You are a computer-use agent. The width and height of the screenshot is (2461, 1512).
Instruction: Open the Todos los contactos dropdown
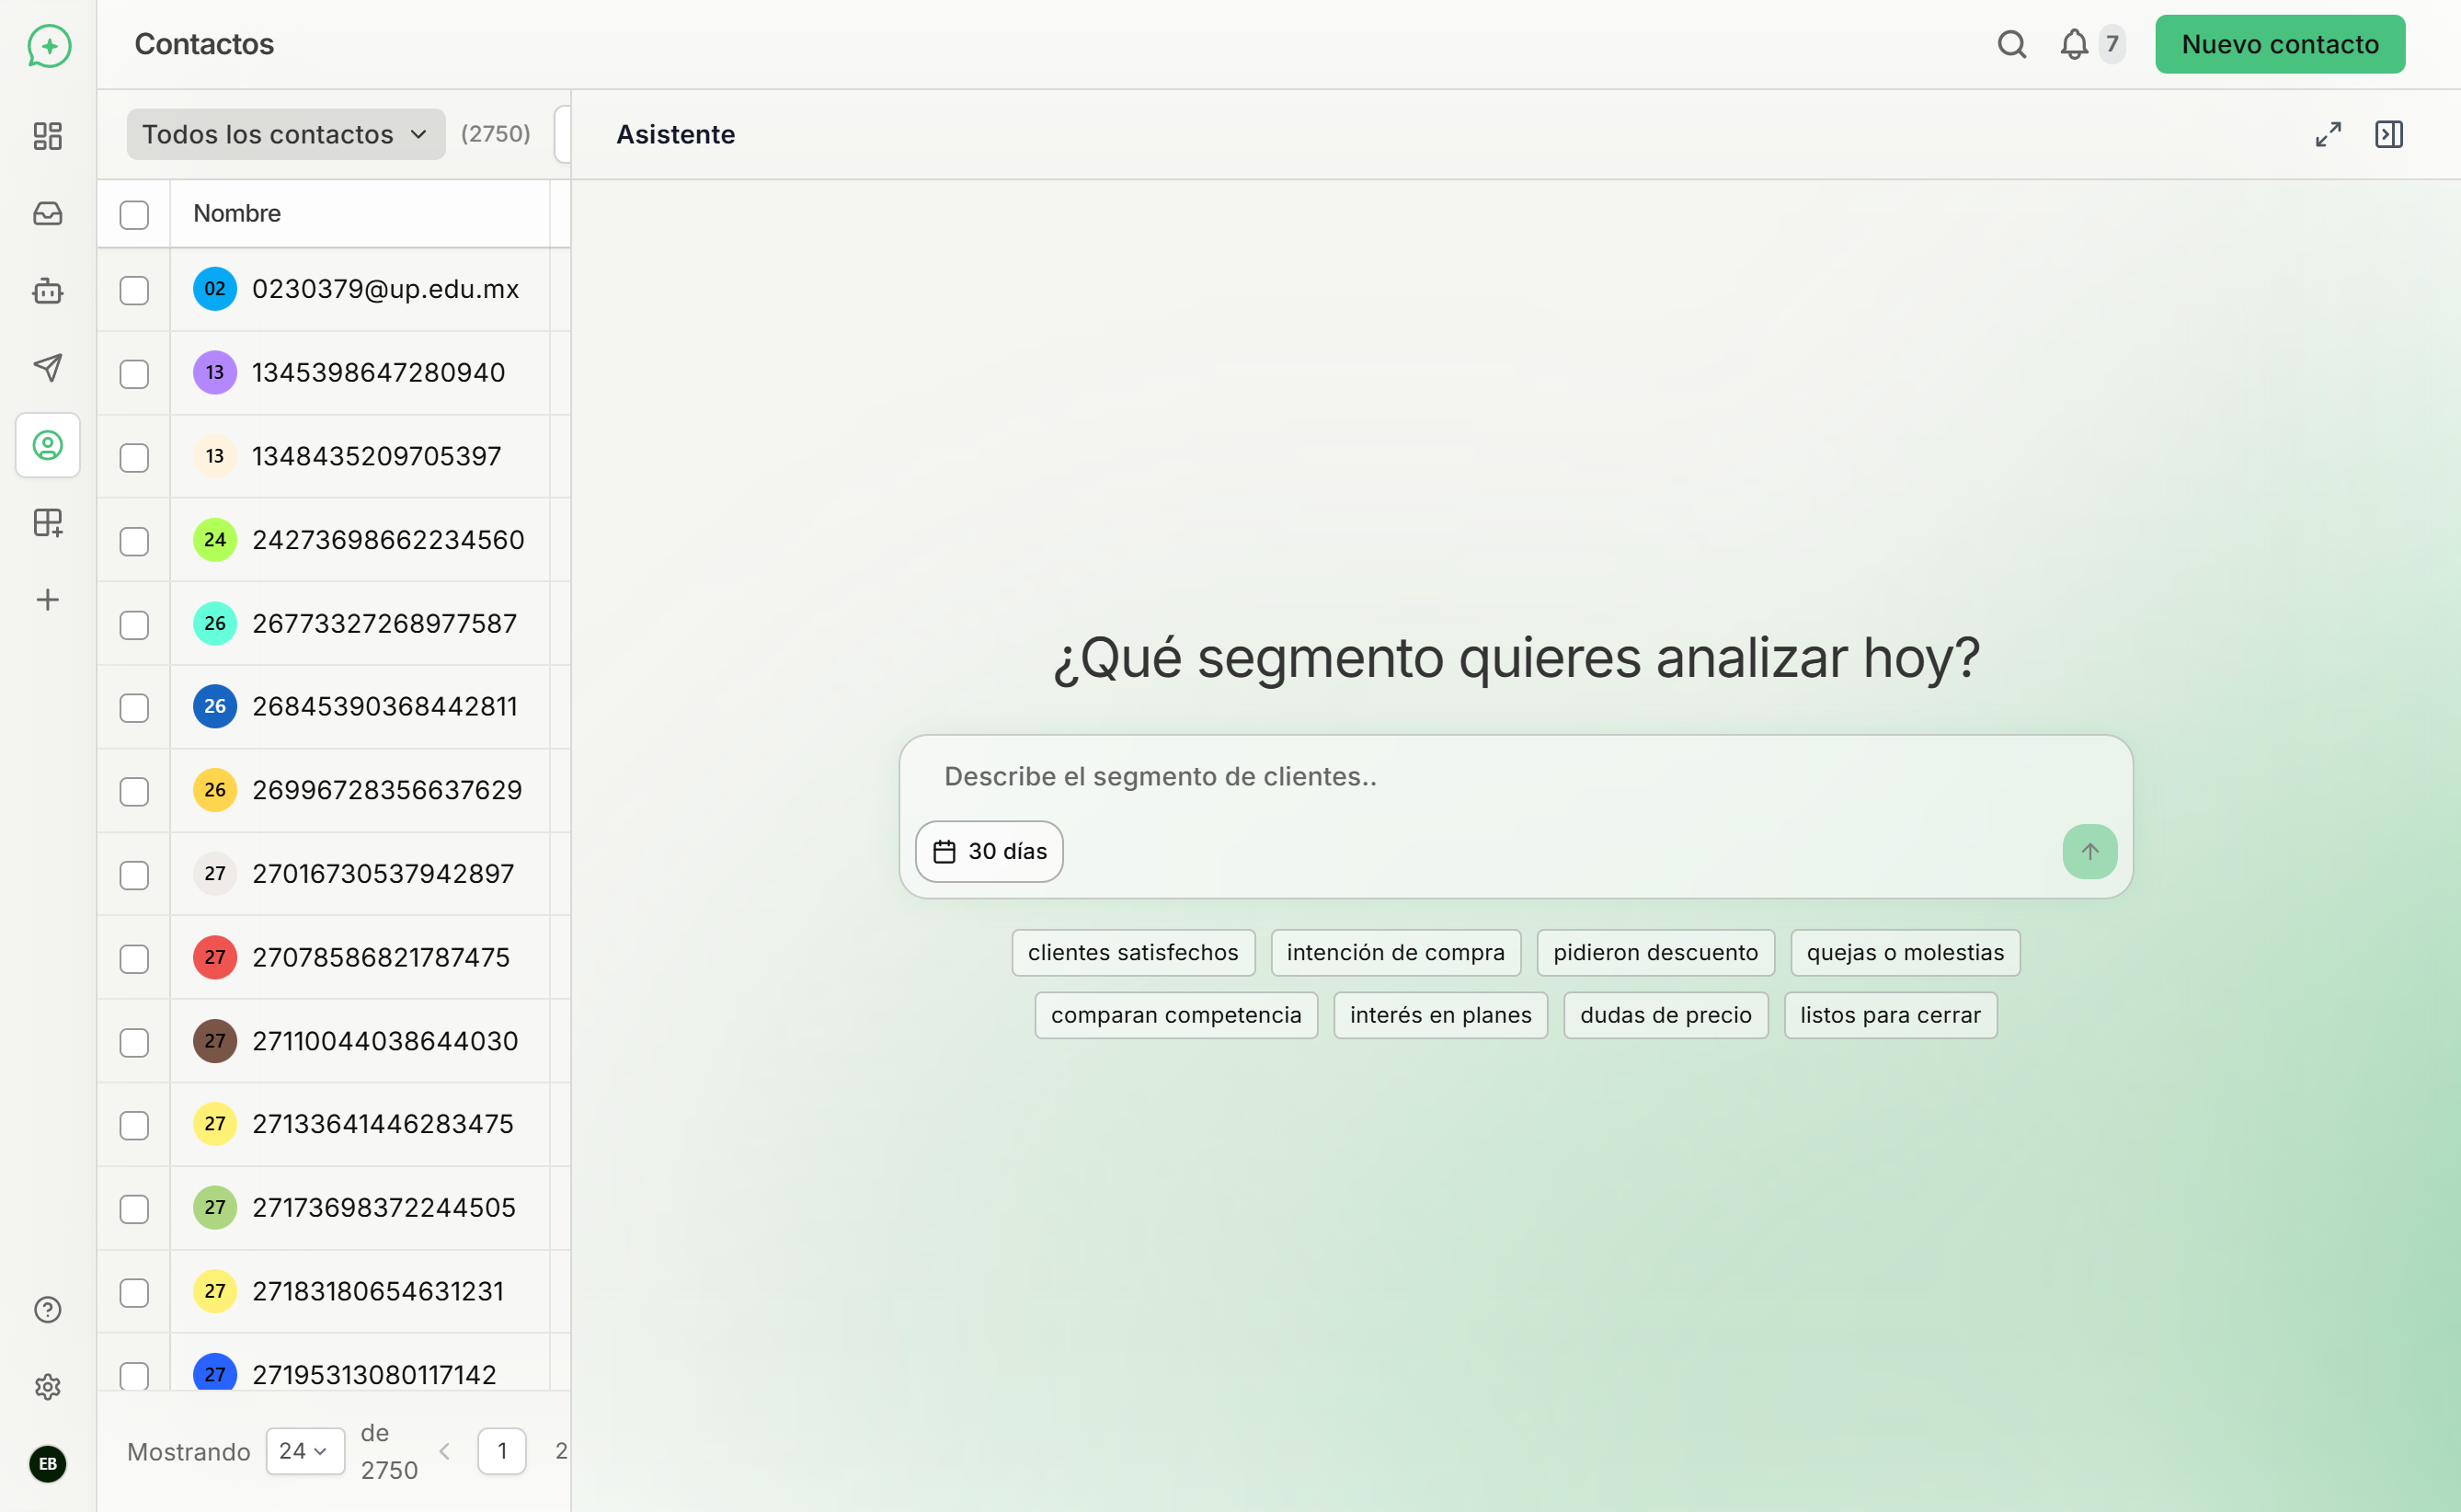284,133
